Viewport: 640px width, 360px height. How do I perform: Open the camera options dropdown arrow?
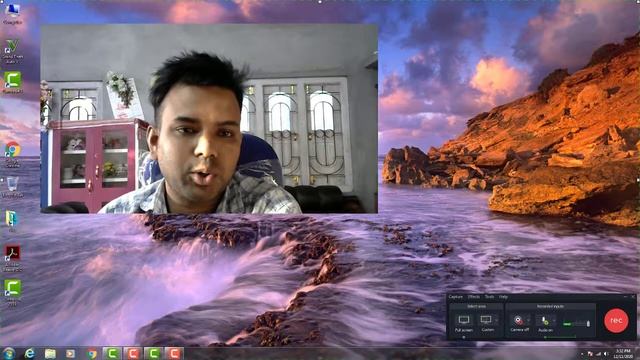coord(529,320)
